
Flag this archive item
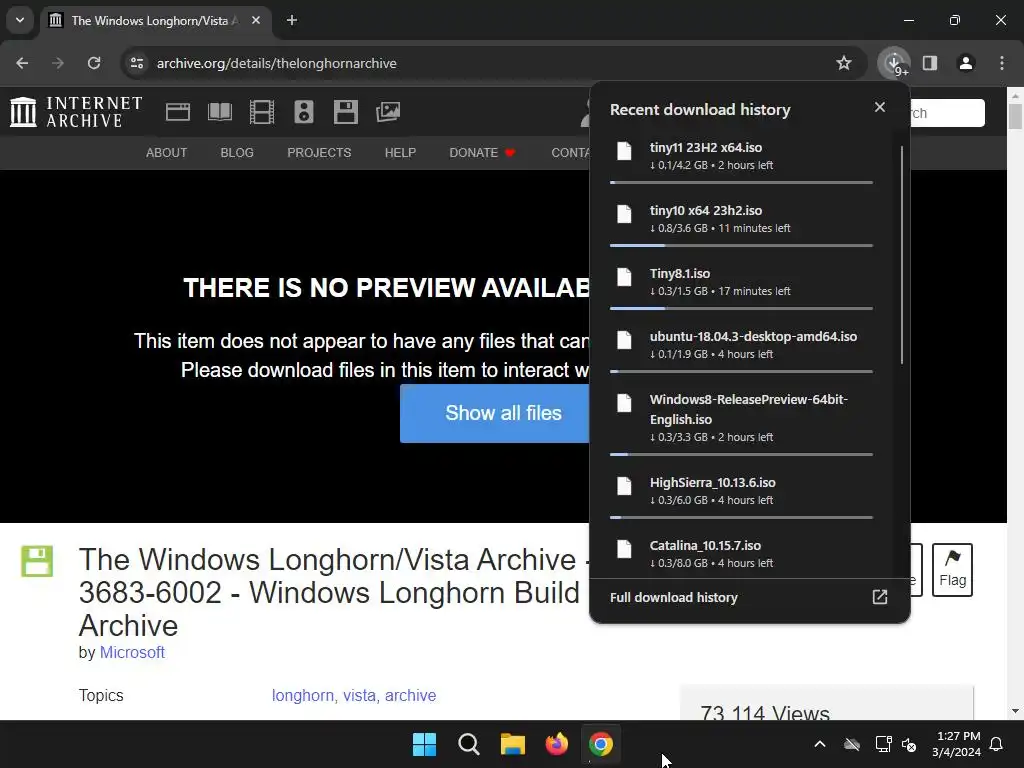(952, 570)
